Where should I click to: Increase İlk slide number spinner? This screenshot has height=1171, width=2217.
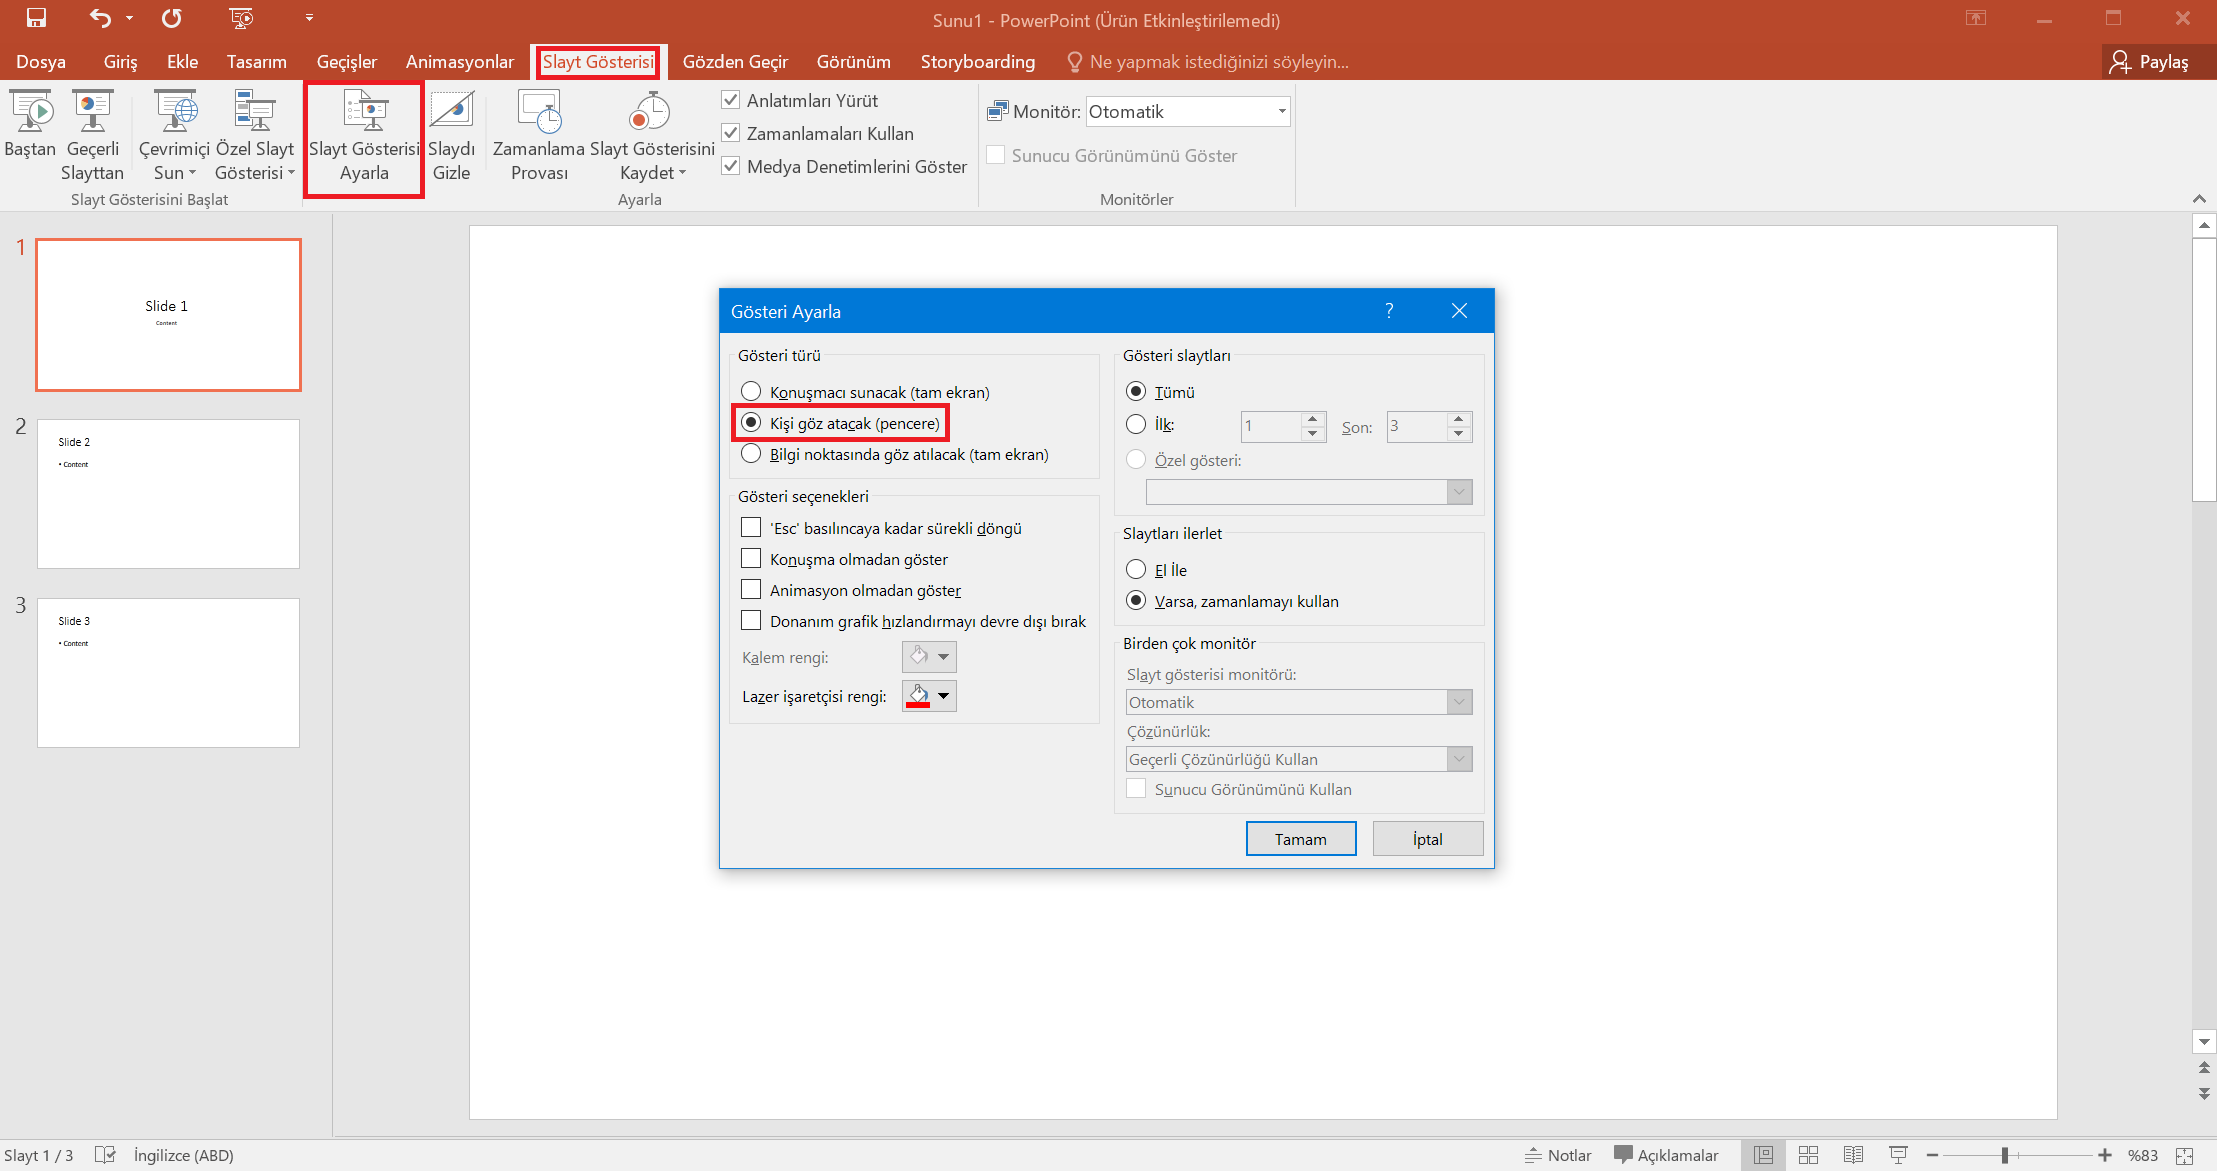[x=1313, y=419]
